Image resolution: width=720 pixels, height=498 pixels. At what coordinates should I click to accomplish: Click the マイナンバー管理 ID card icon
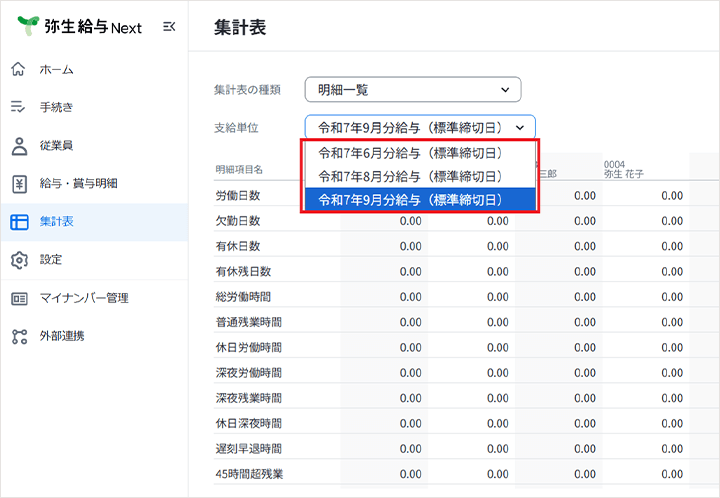[x=19, y=297]
